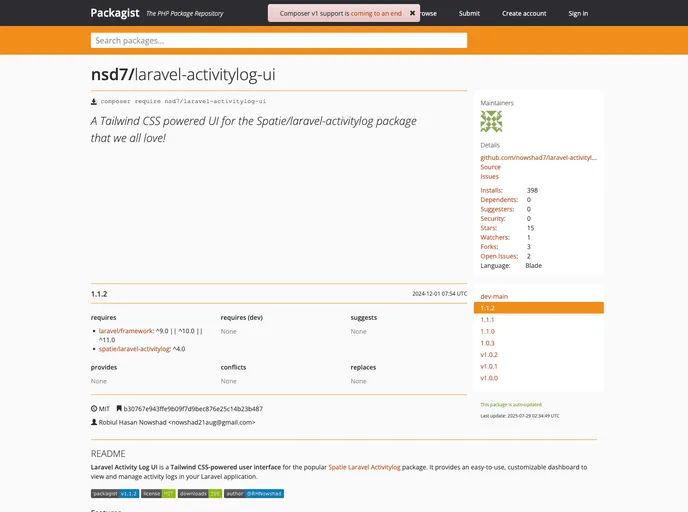Open the Suggesters link
The width and height of the screenshot is (688, 512).
(x=497, y=209)
